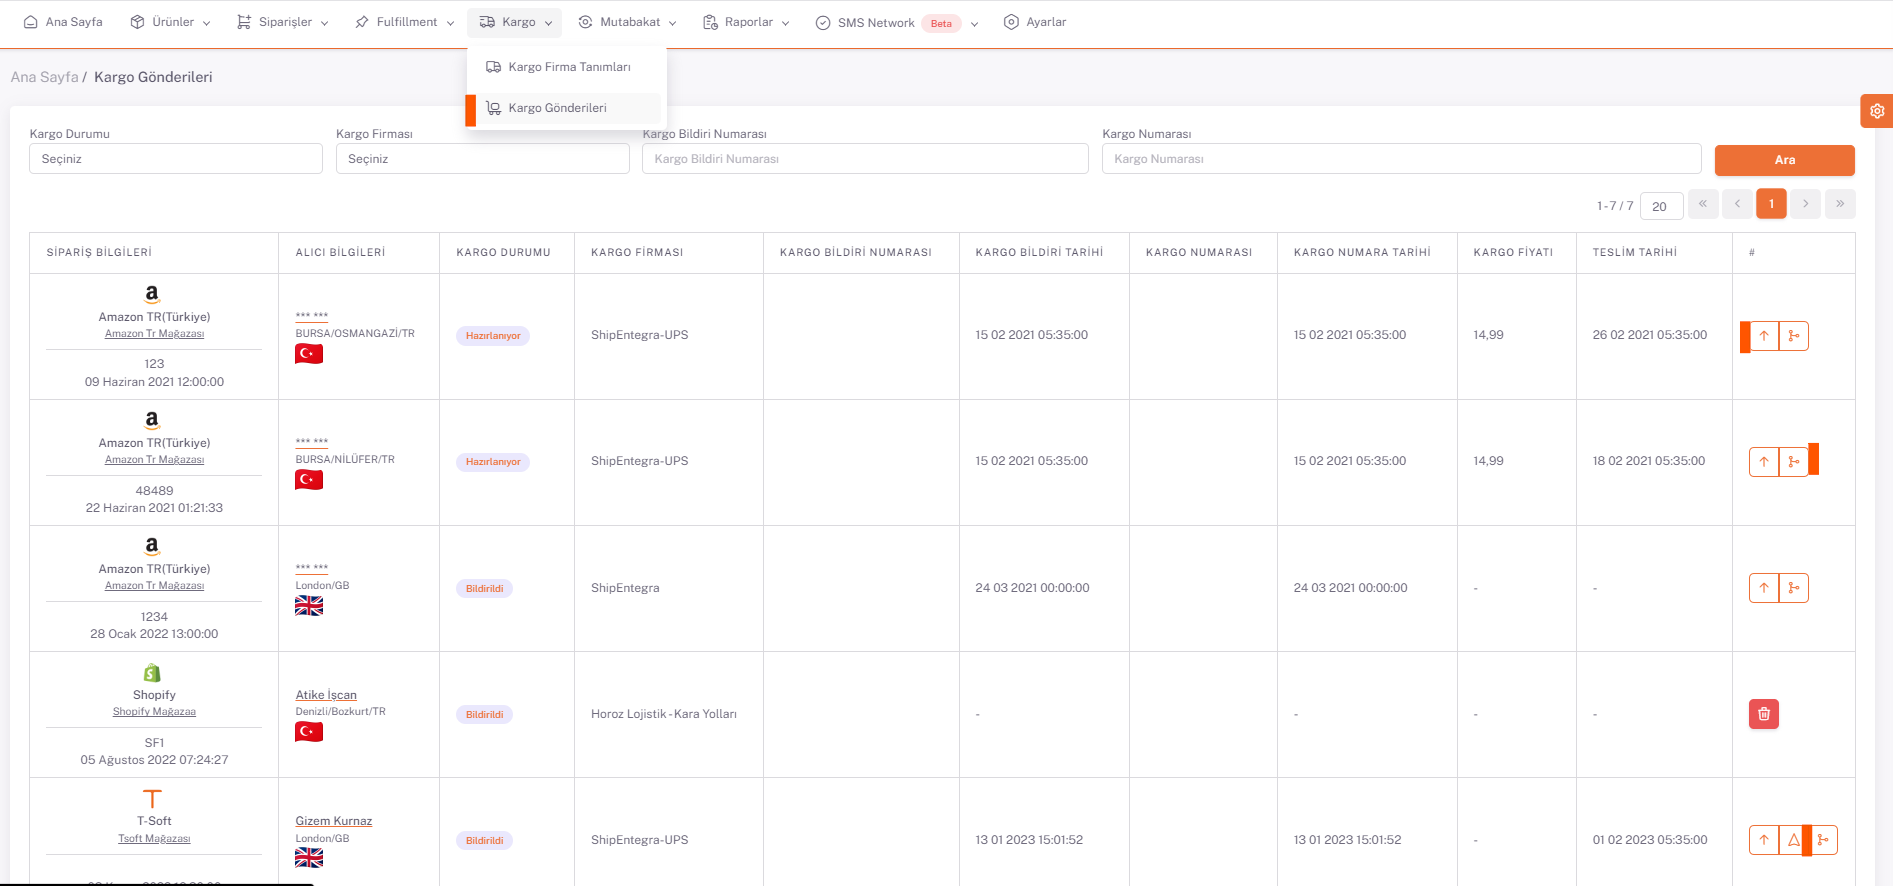Focus the Kargo Bildiri Numarası input field
The height and width of the screenshot is (886, 1893).
(865, 159)
